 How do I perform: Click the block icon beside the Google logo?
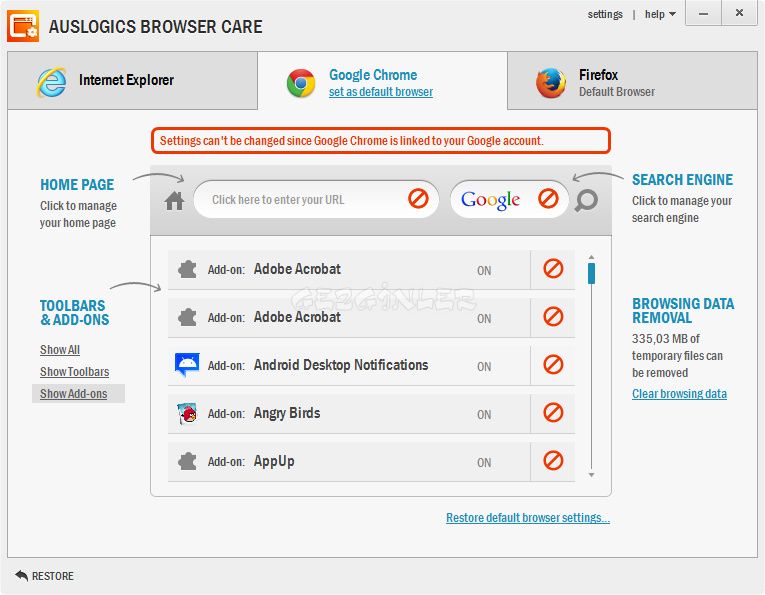coord(548,198)
